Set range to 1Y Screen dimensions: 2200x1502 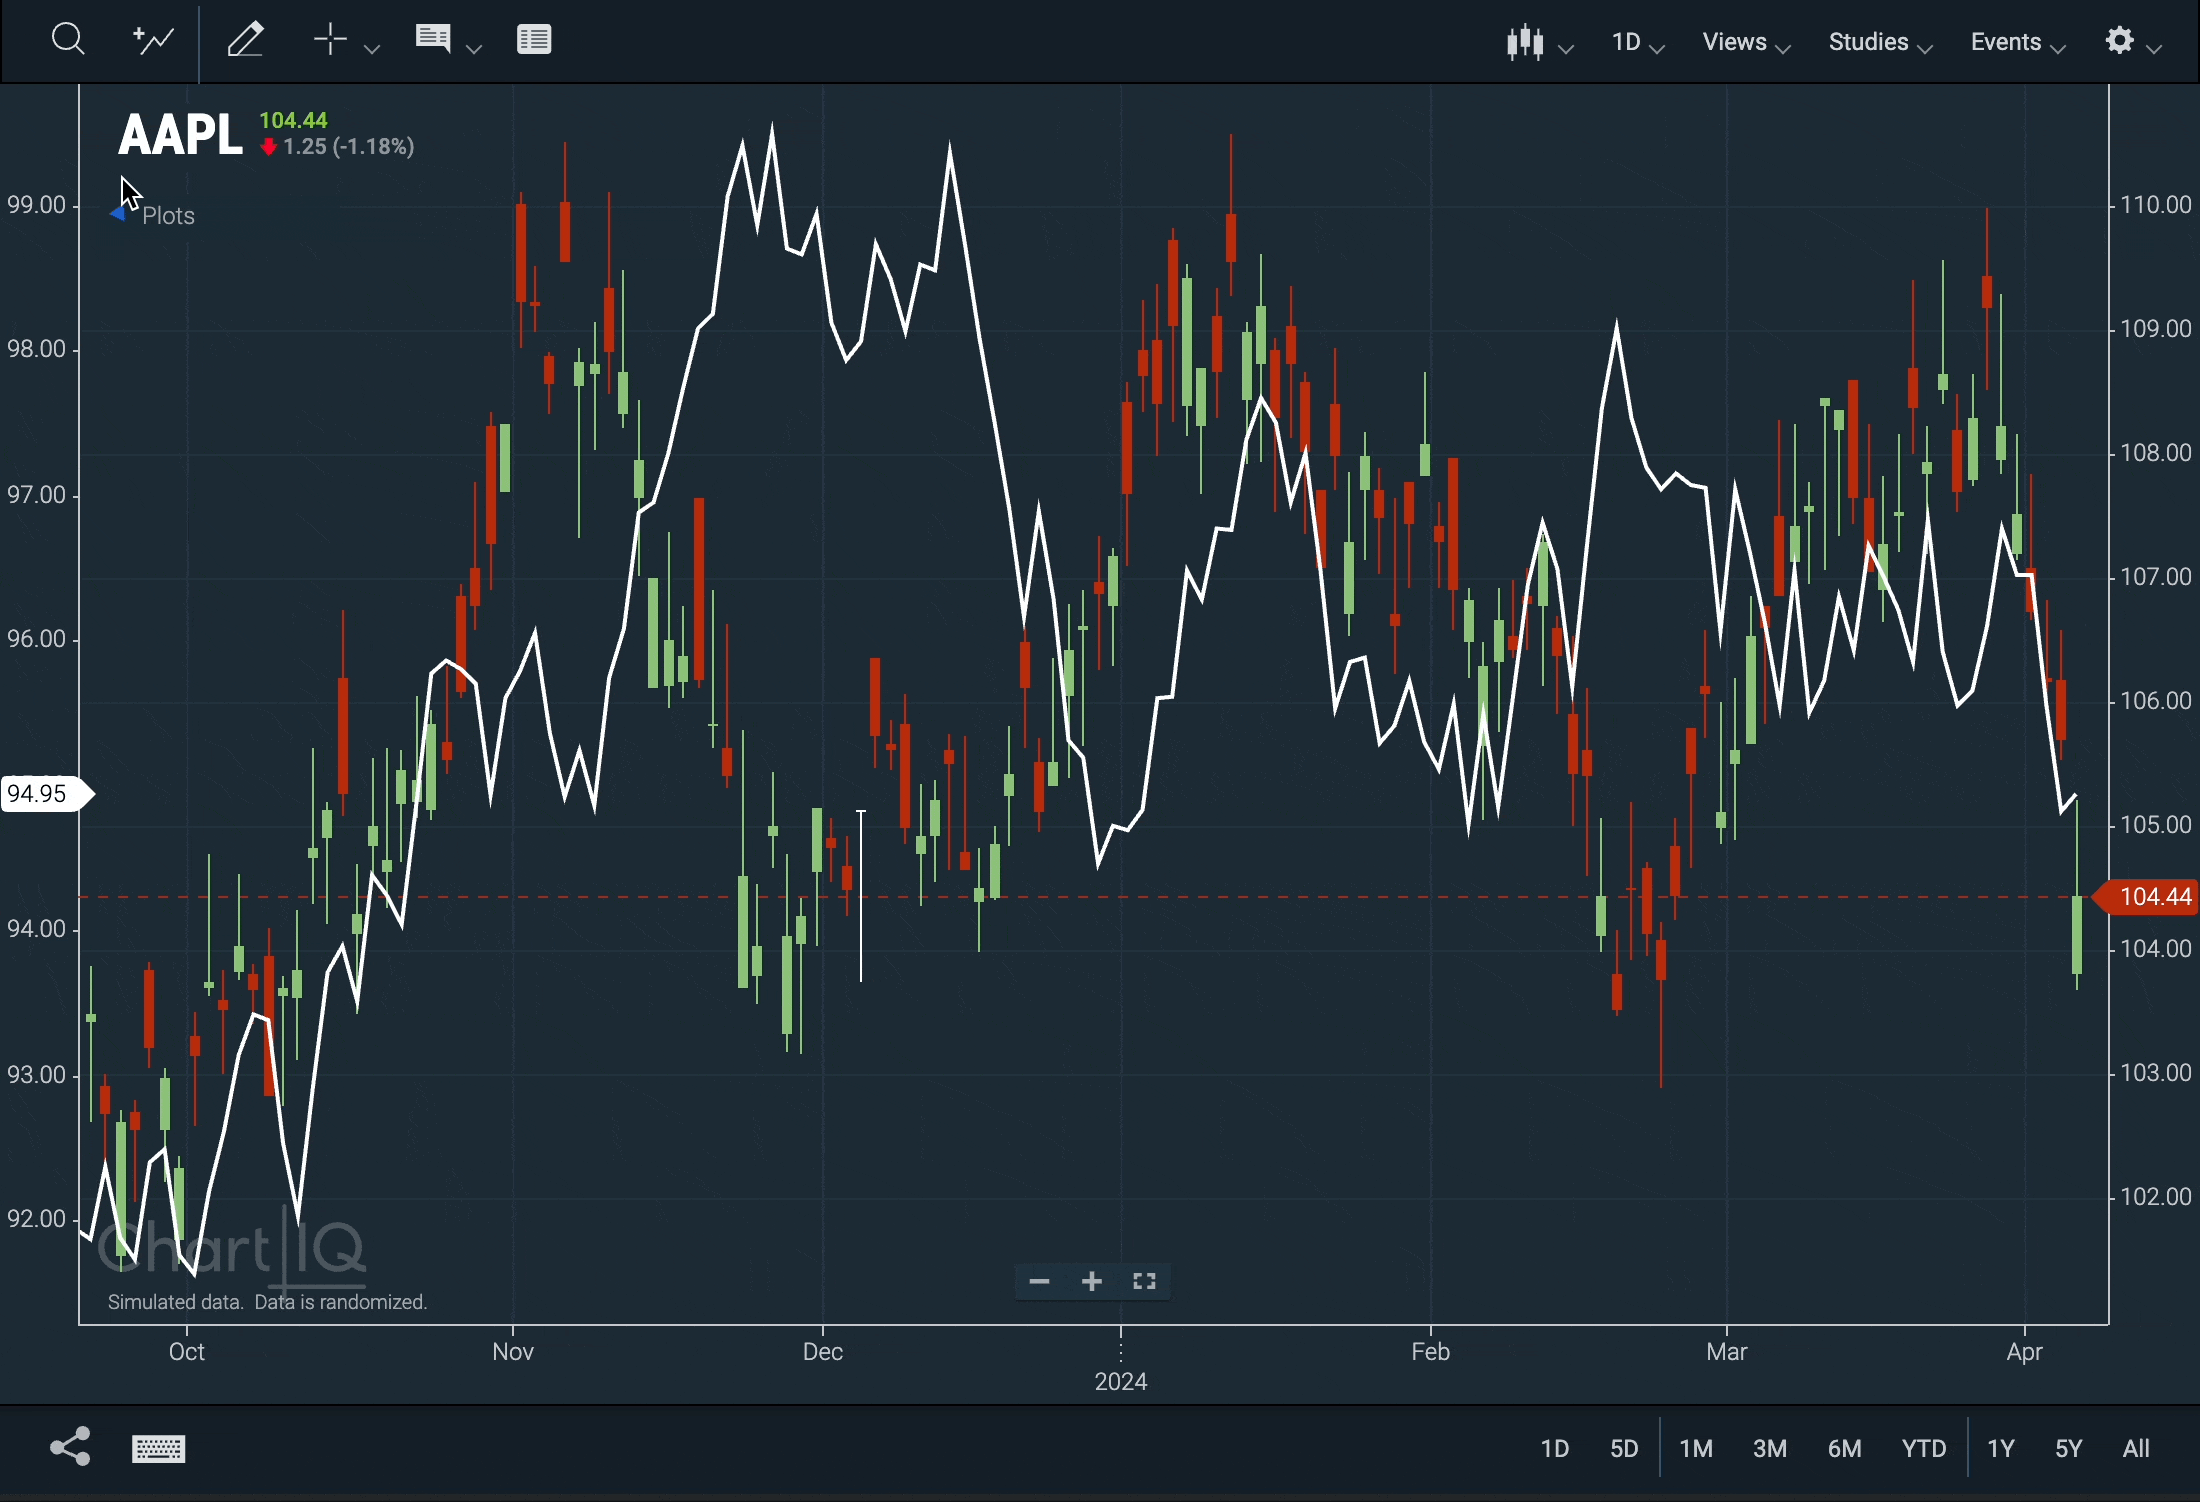pyautogui.click(x=2001, y=1448)
